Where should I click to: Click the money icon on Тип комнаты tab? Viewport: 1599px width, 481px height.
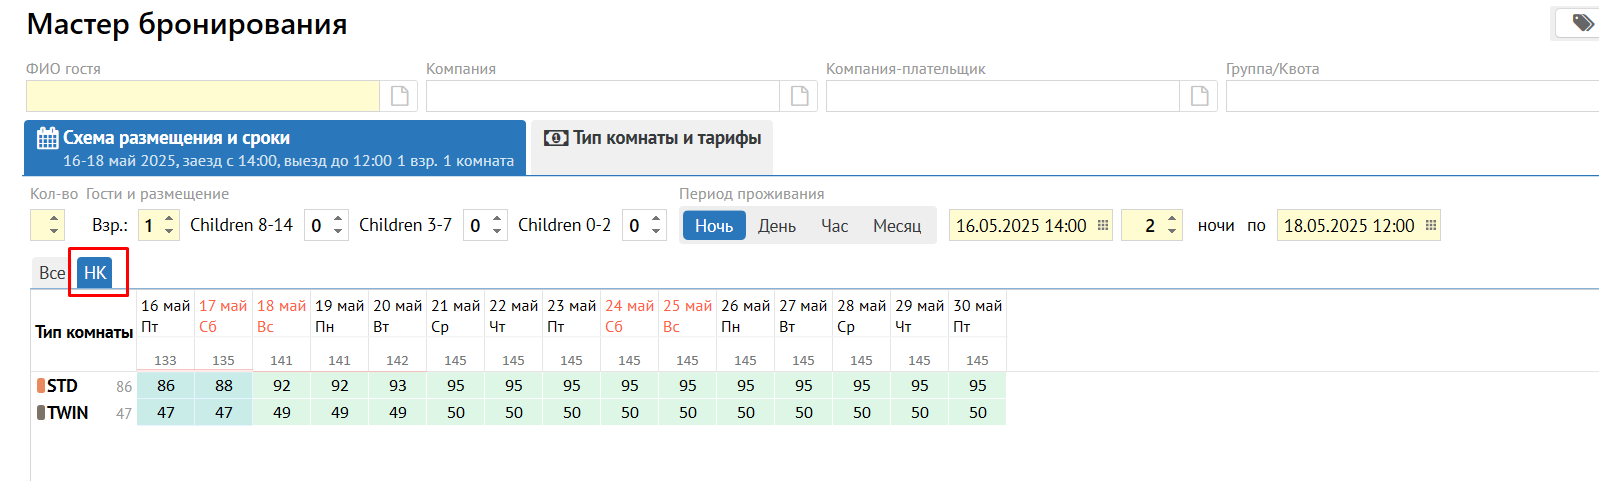click(x=556, y=138)
